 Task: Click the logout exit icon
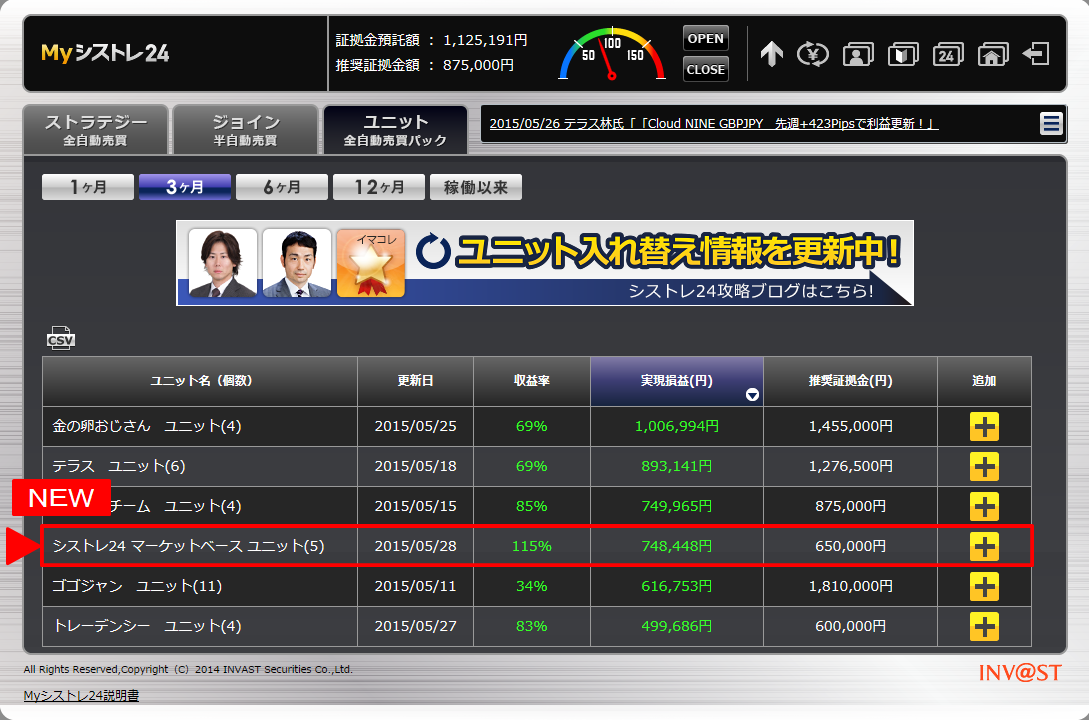click(x=1036, y=53)
